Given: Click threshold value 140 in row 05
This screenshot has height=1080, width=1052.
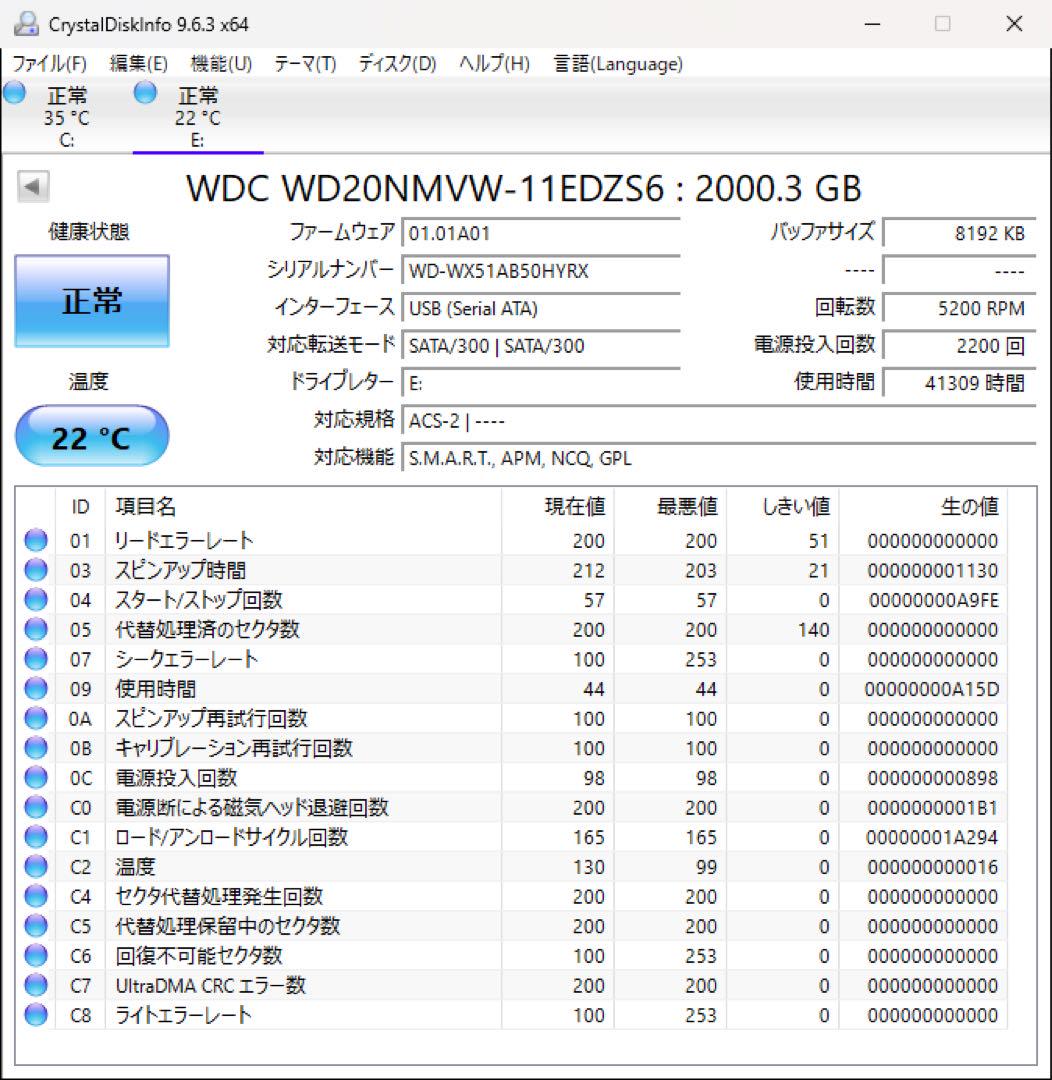Looking at the screenshot, I should pos(814,630).
